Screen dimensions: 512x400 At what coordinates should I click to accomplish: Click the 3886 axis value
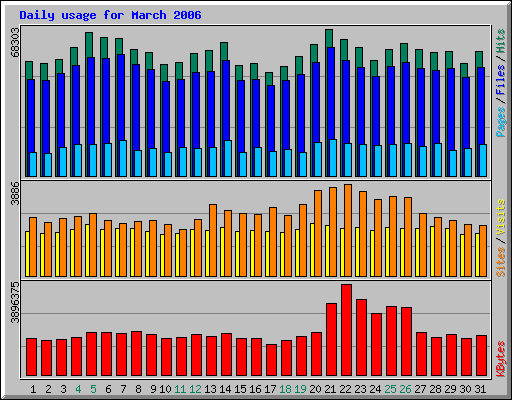[x=15, y=193]
